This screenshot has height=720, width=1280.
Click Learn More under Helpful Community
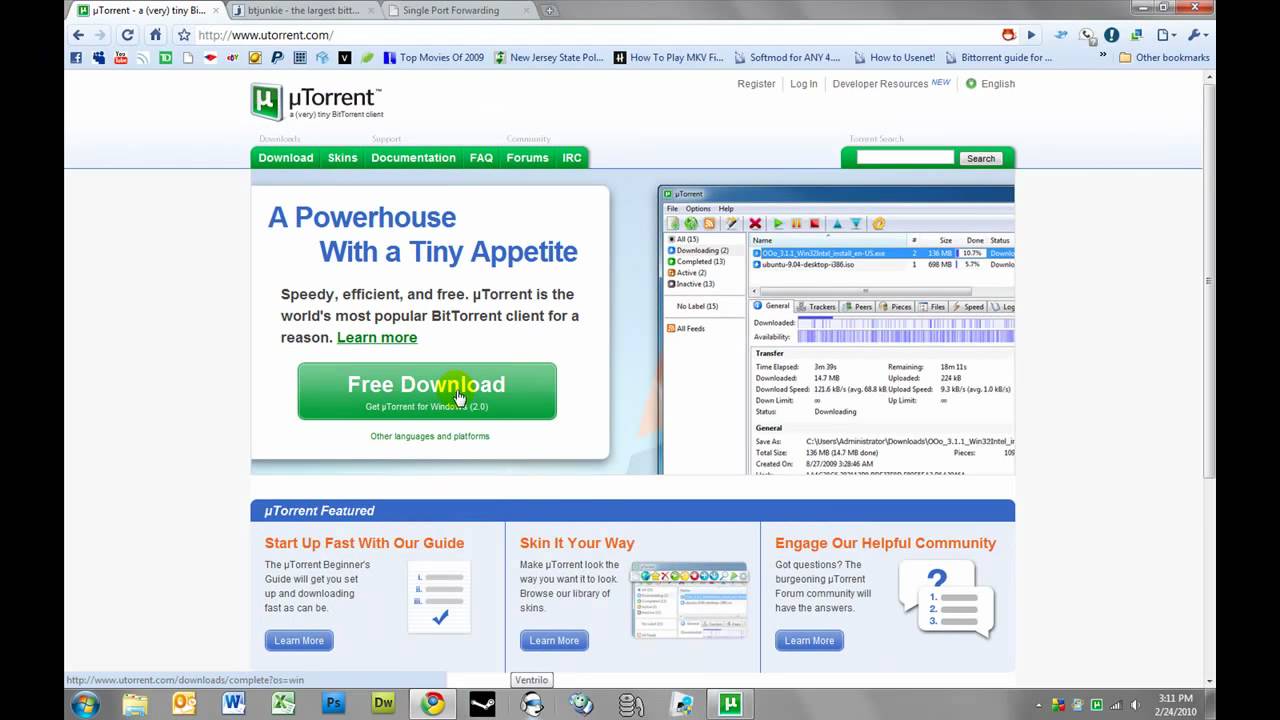pos(809,641)
